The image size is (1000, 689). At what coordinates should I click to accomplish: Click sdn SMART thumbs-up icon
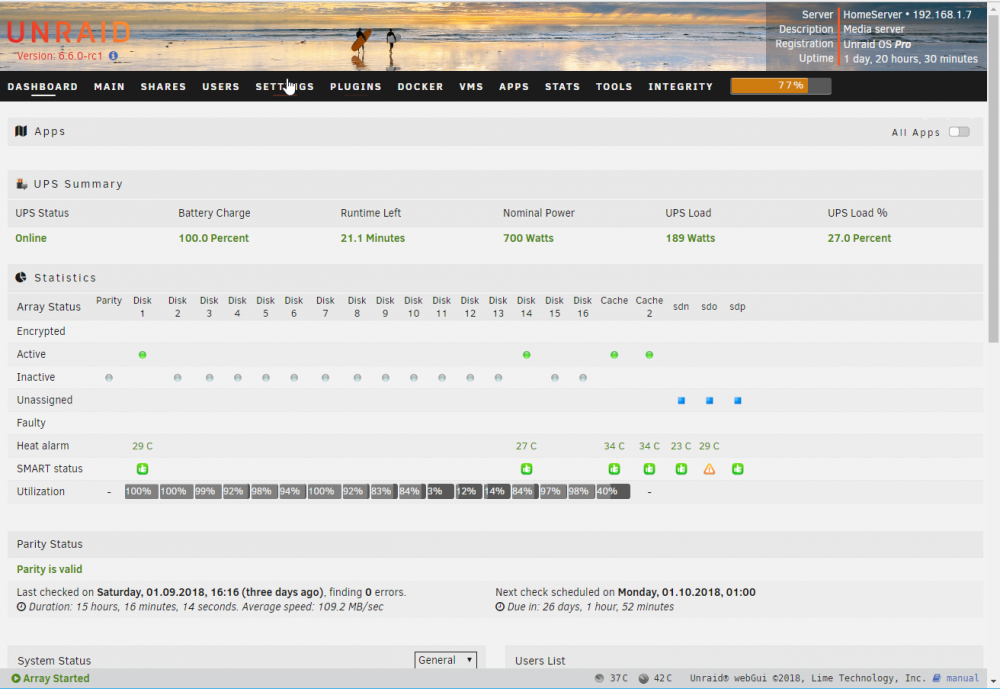click(681, 469)
